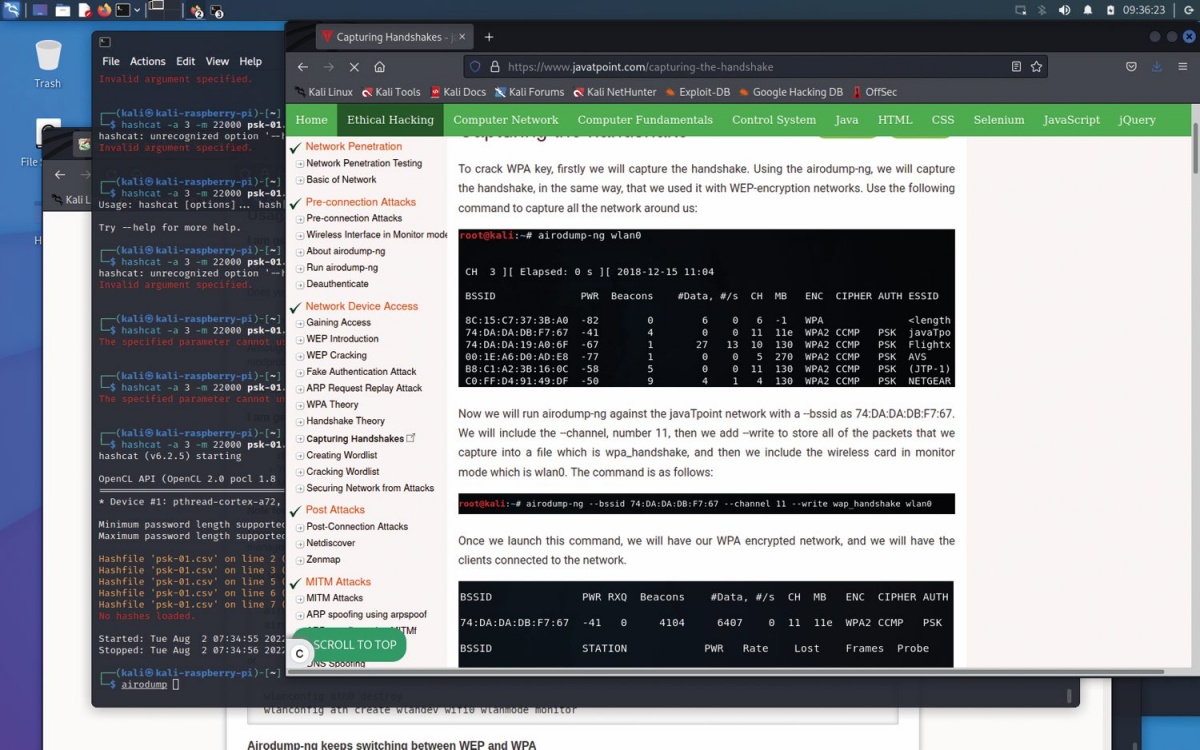Open the Zenmap sidebar item
The width and height of the screenshot is (1200, 750).
323,560
